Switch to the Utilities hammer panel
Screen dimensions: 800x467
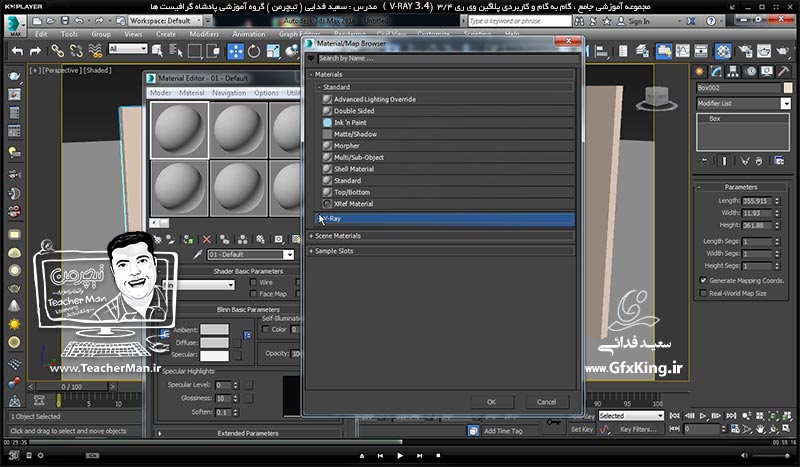click(783, 72)
